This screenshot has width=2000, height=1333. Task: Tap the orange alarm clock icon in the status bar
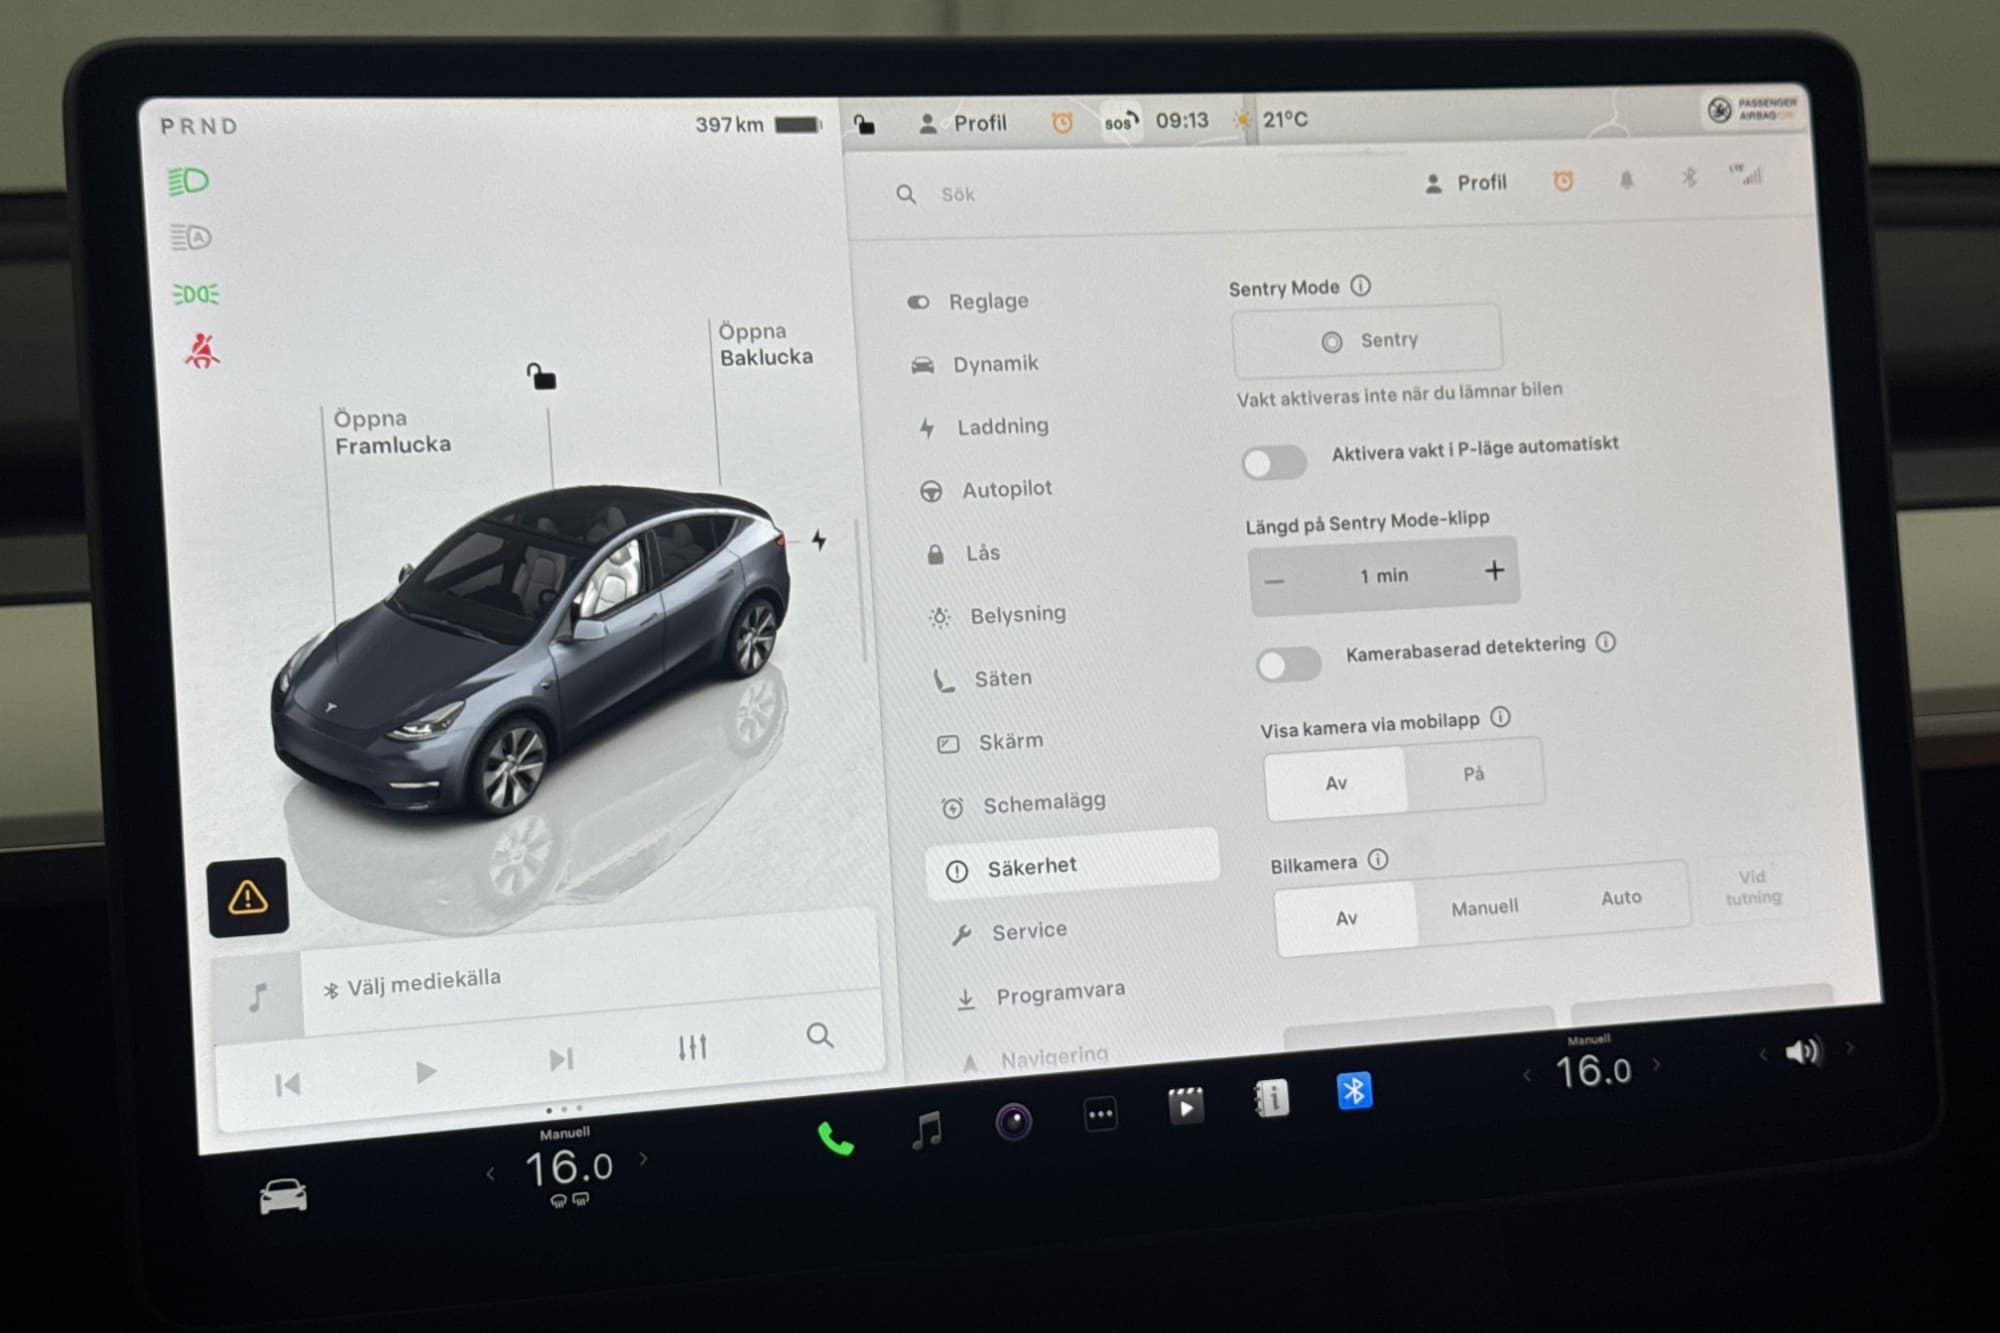(1062, 122)
